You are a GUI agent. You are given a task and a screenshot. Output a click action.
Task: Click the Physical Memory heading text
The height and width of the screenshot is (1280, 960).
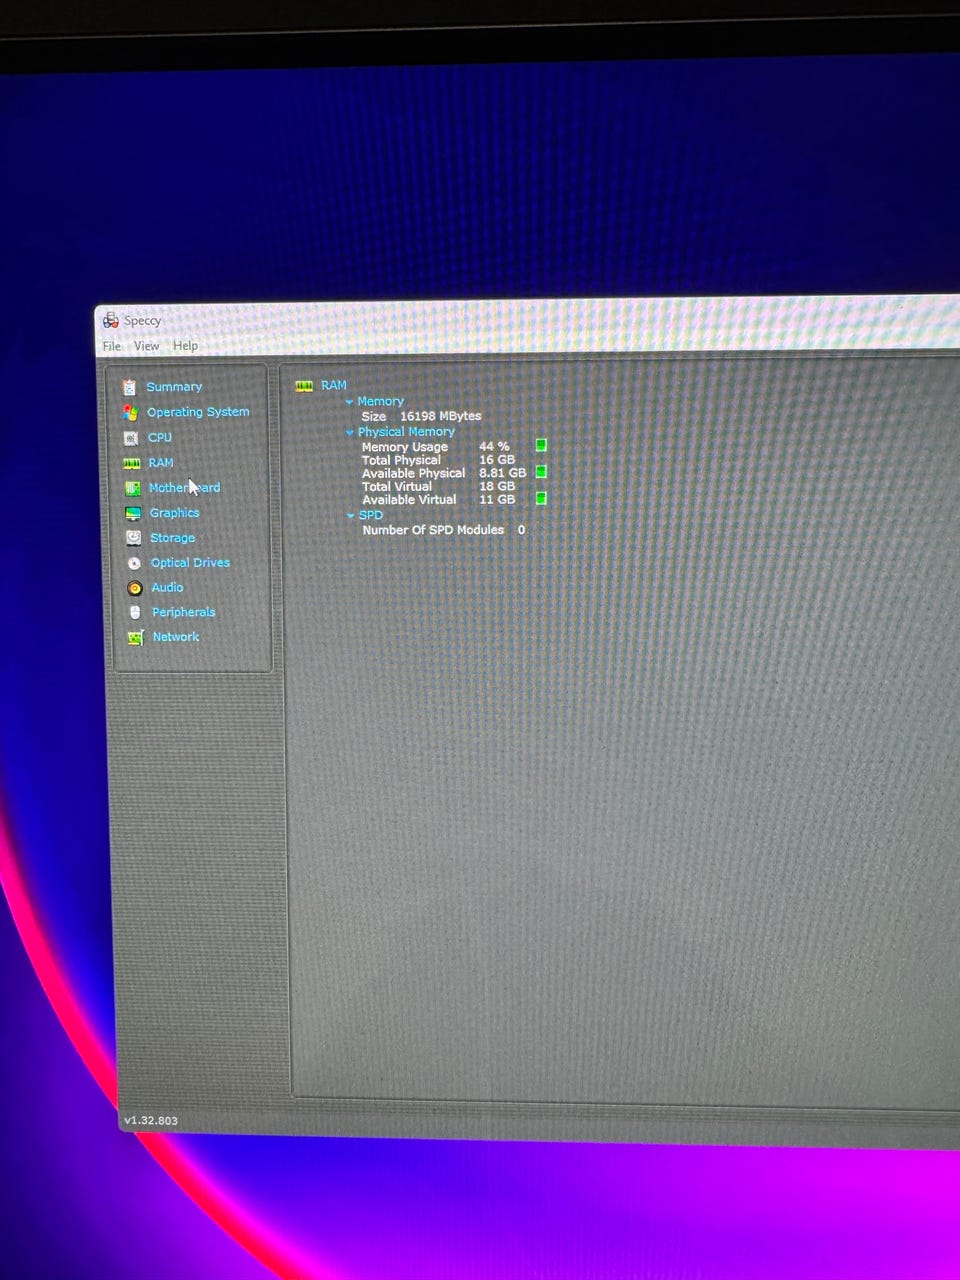coord(406,432)
